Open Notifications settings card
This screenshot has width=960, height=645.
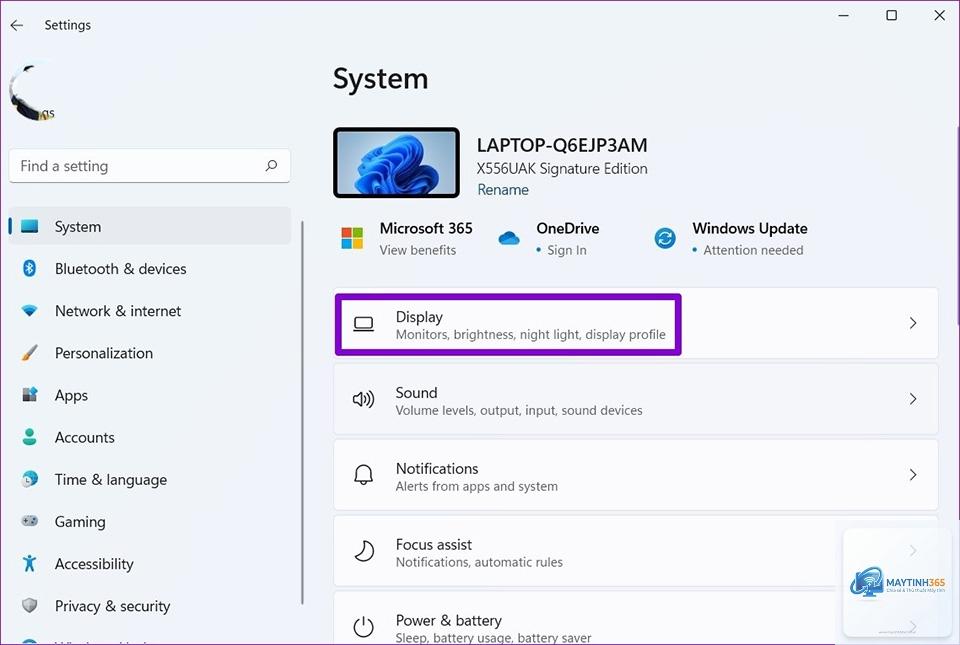pyautogui.click(x=636, y=475)
